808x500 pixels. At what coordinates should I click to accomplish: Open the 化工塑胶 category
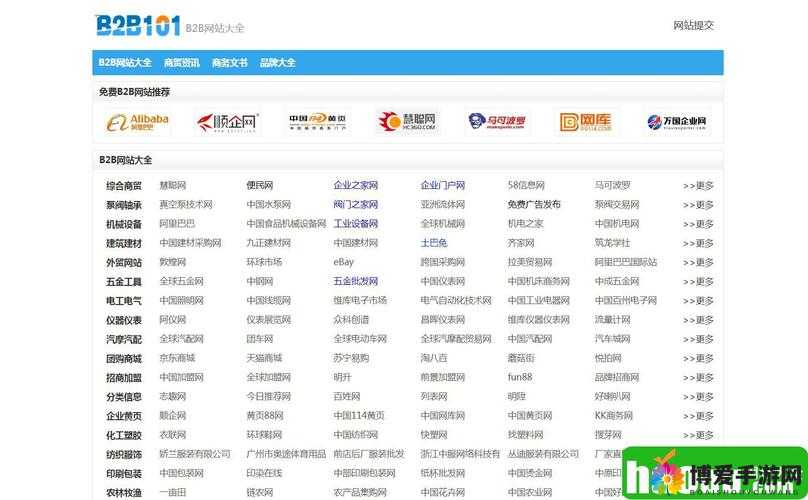pos(124,435)
